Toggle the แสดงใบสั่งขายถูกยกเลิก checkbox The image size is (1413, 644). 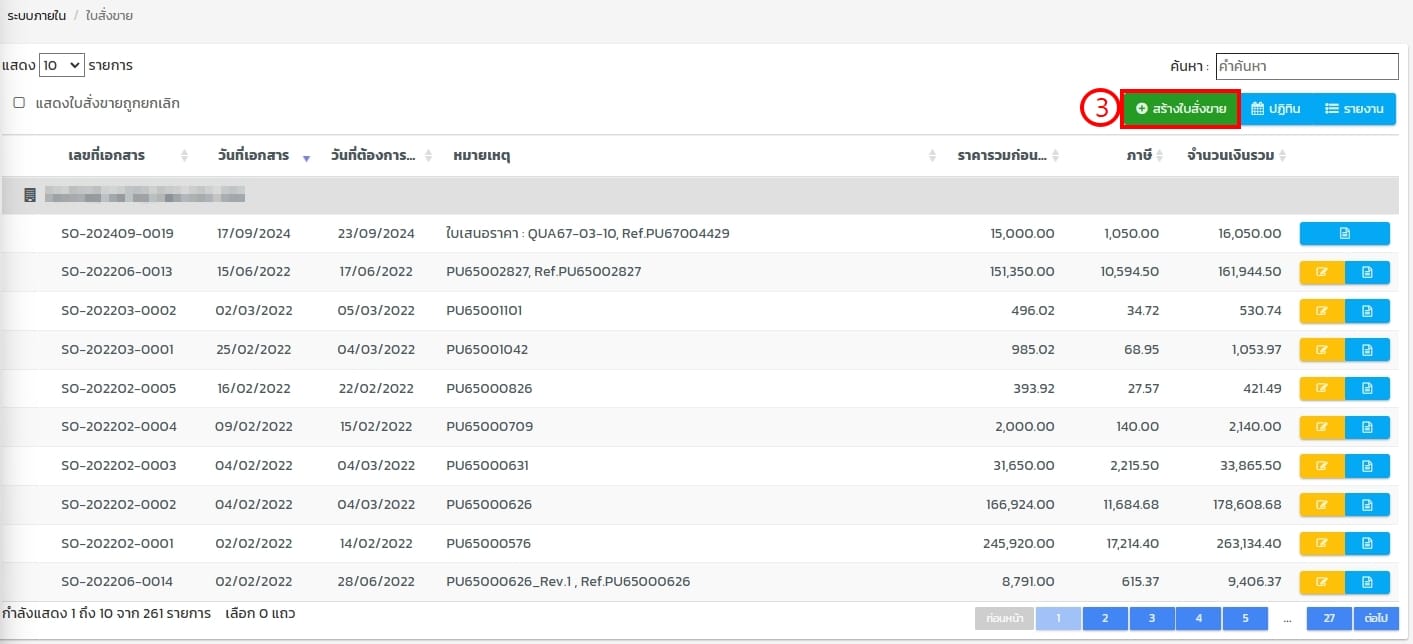[19, 103]
